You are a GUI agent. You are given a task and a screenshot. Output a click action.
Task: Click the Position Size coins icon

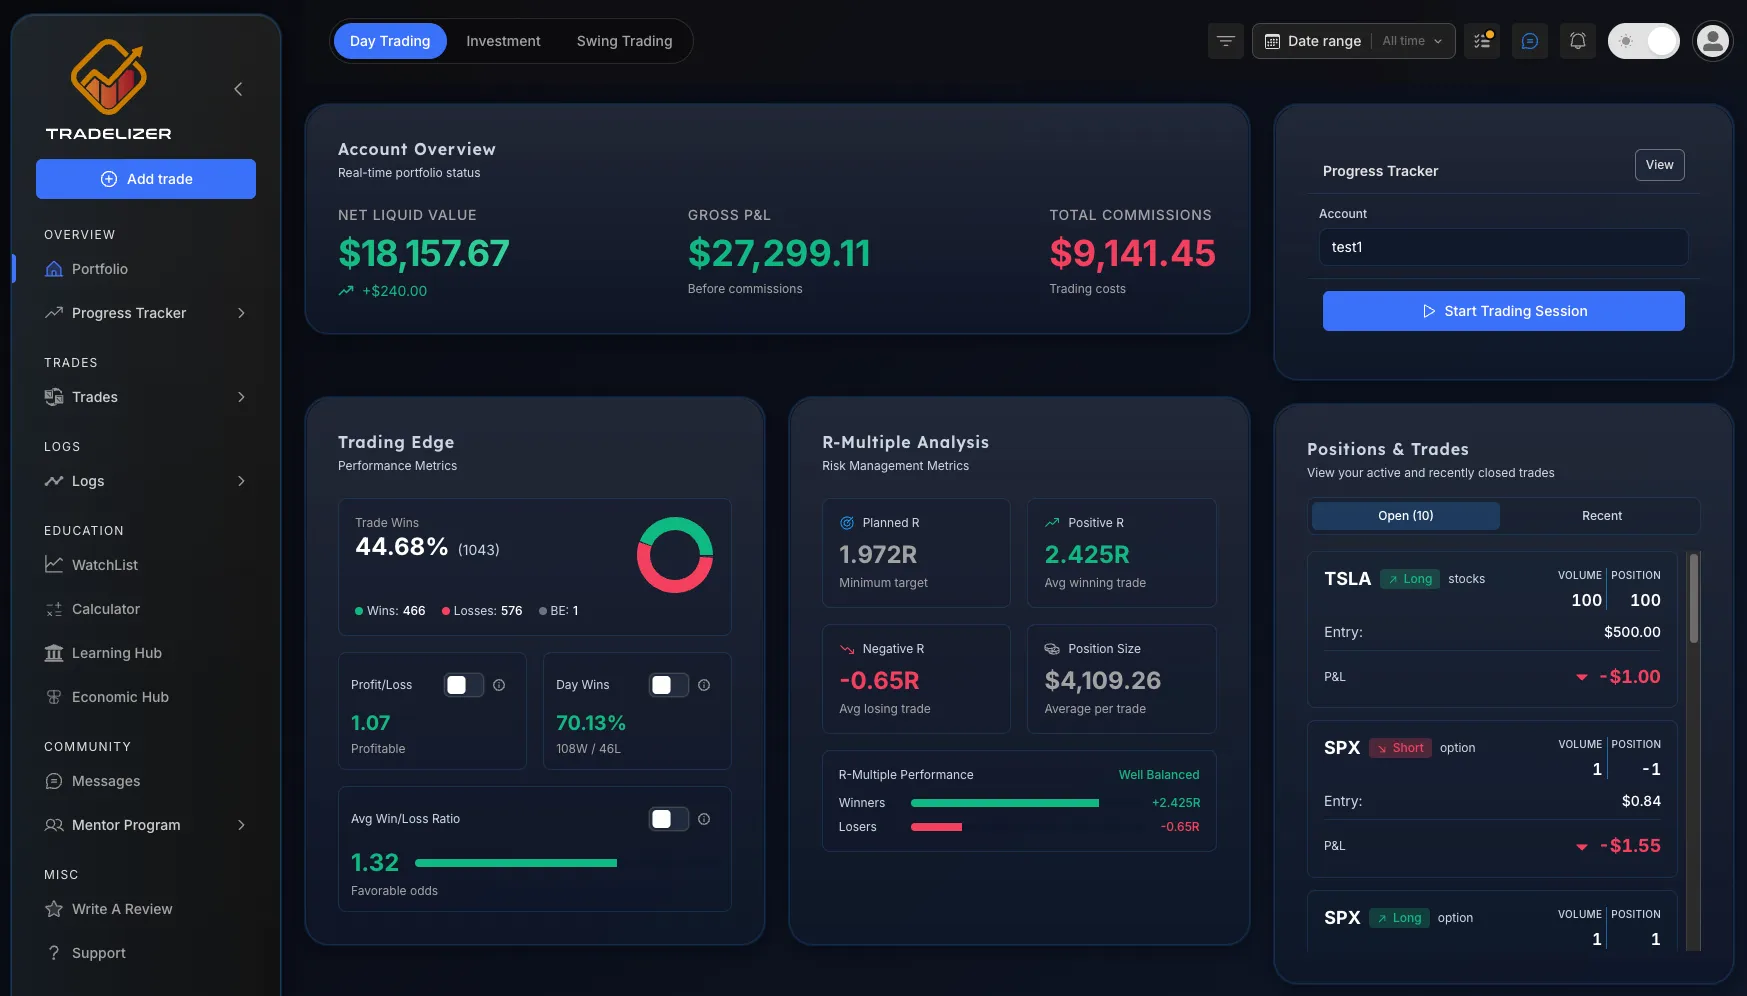point(1052,649)
